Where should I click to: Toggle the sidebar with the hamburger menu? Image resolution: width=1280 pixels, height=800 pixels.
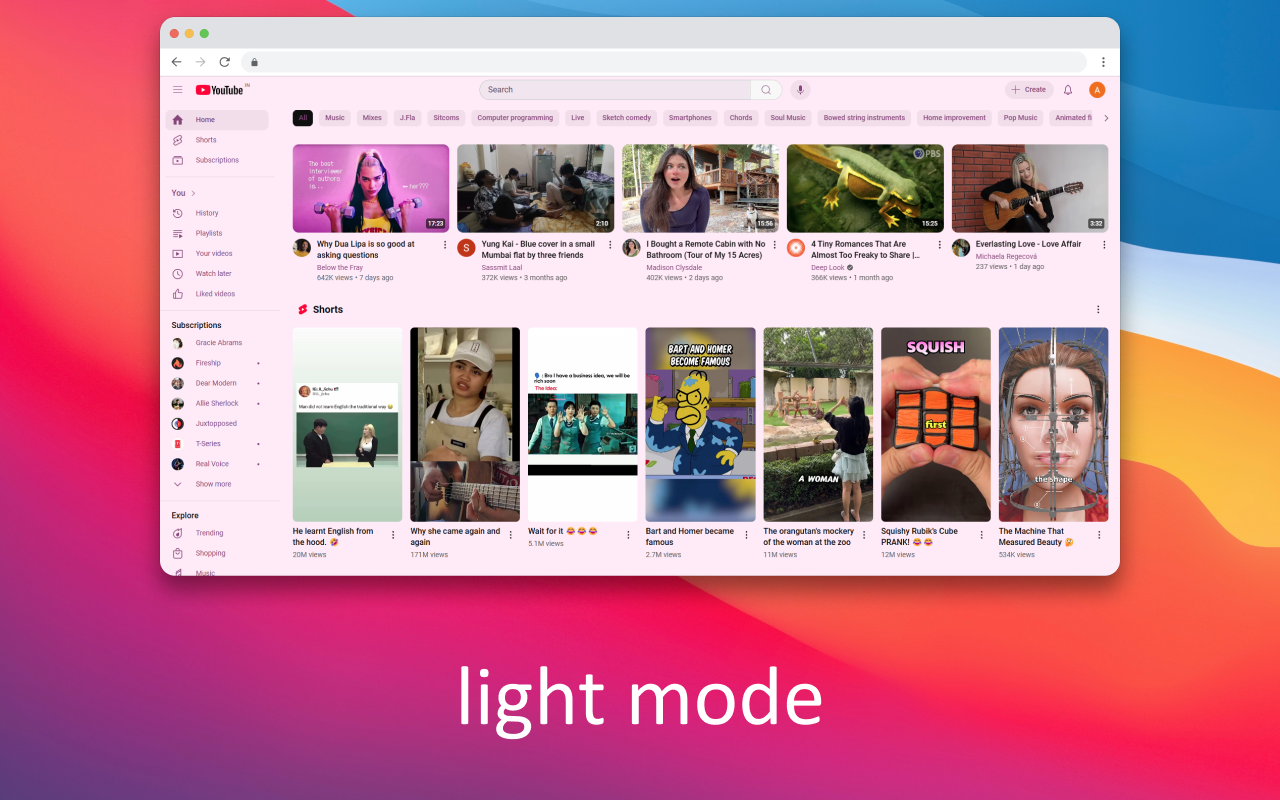(x=178, y=89)
